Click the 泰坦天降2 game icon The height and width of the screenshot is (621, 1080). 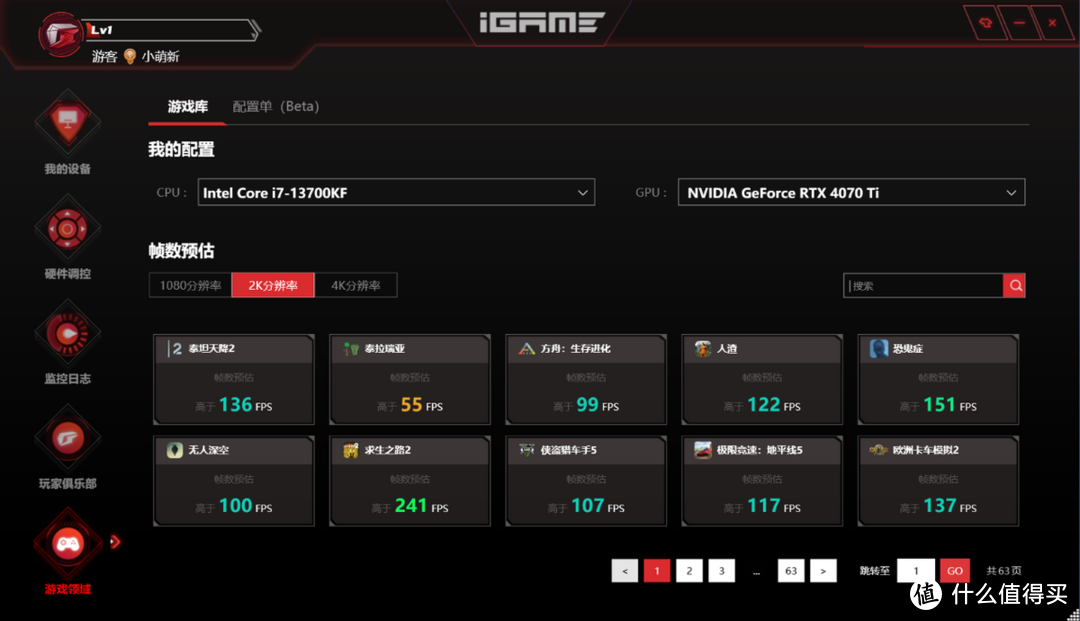tap(174, 348)
